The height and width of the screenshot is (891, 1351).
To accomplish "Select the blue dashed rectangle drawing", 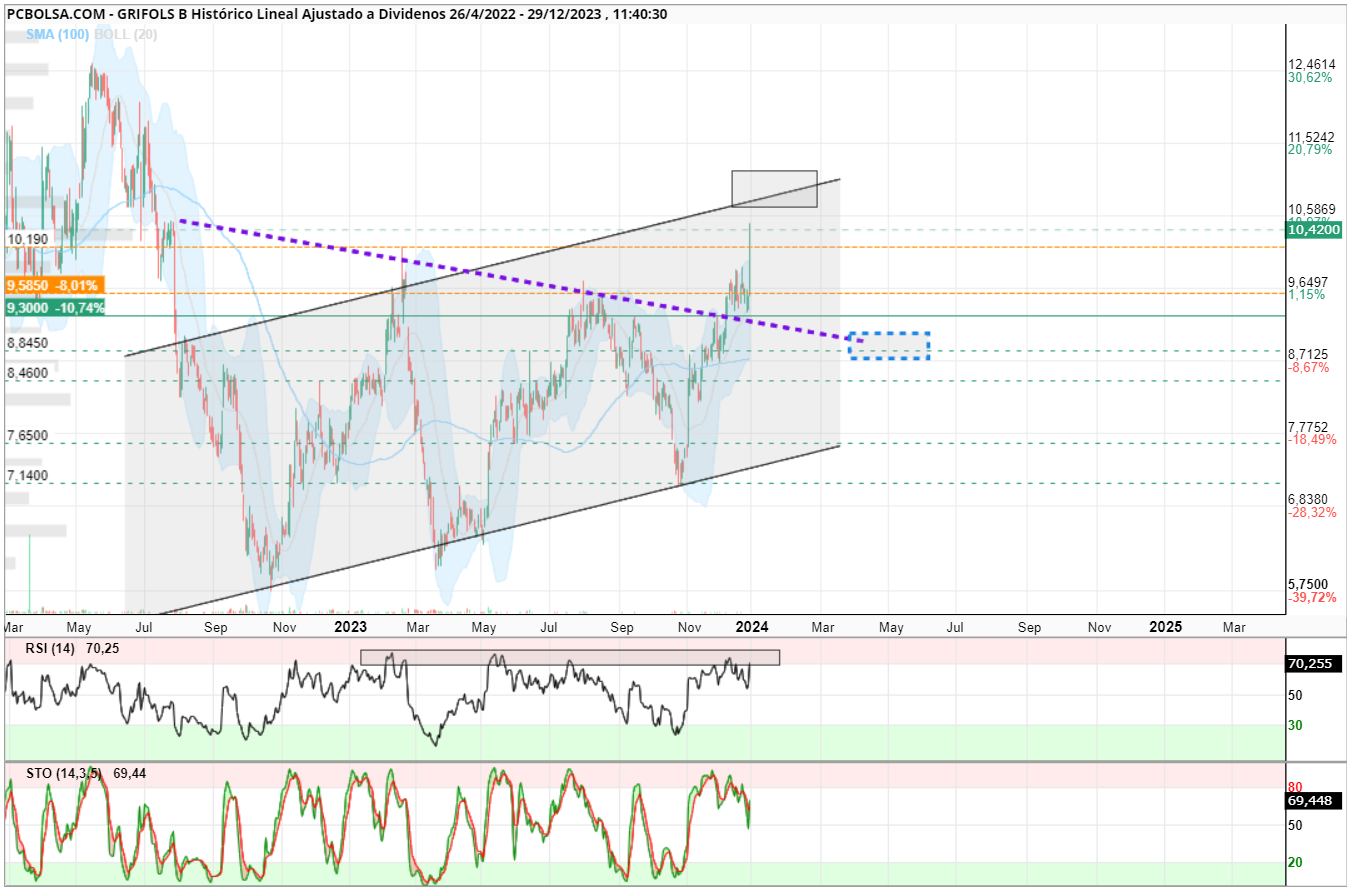I will coord(889,345).
